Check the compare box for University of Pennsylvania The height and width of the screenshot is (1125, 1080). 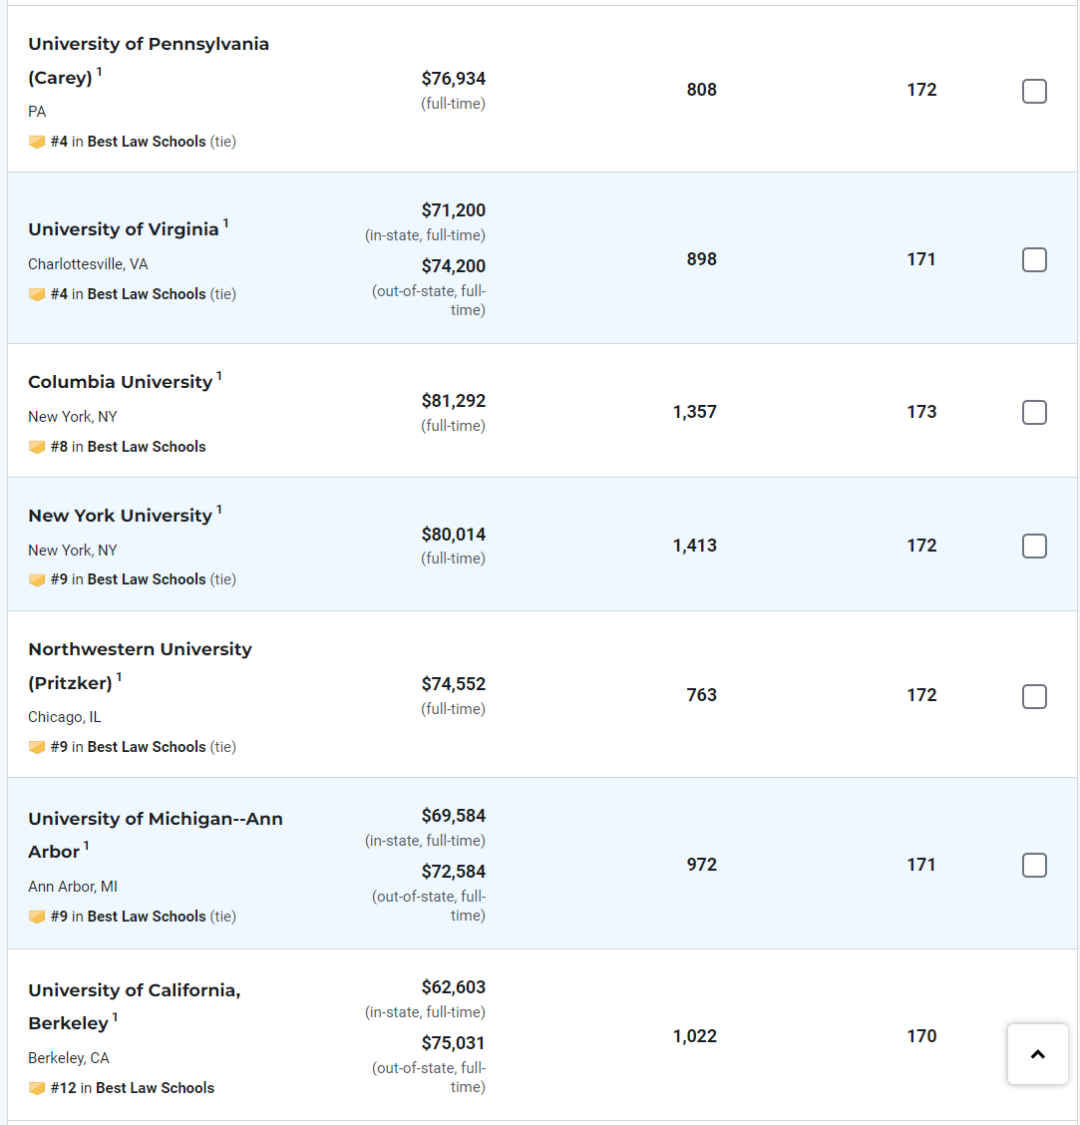[x=1034, y=91]
